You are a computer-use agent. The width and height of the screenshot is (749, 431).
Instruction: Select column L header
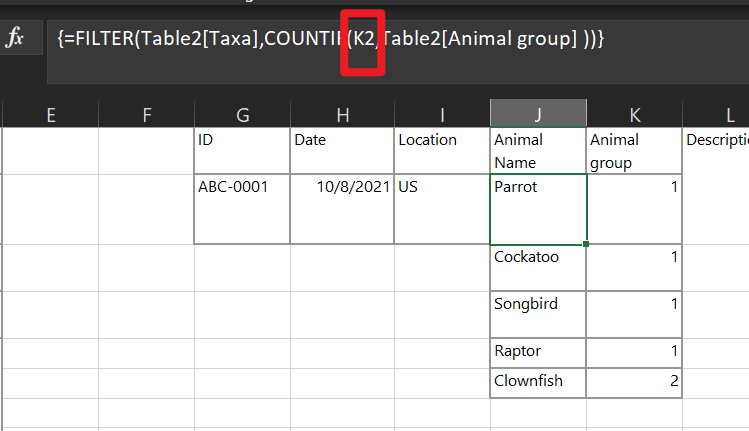tap(716, 114)
